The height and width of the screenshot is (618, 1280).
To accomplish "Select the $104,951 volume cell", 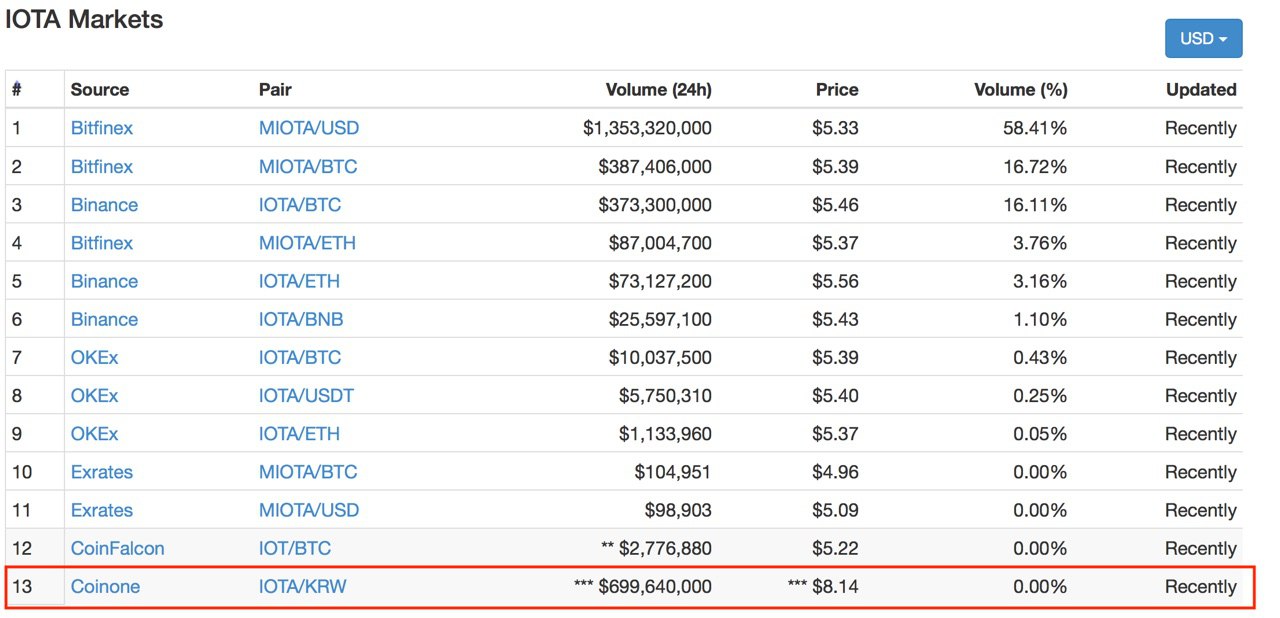I will click(673, 471).
